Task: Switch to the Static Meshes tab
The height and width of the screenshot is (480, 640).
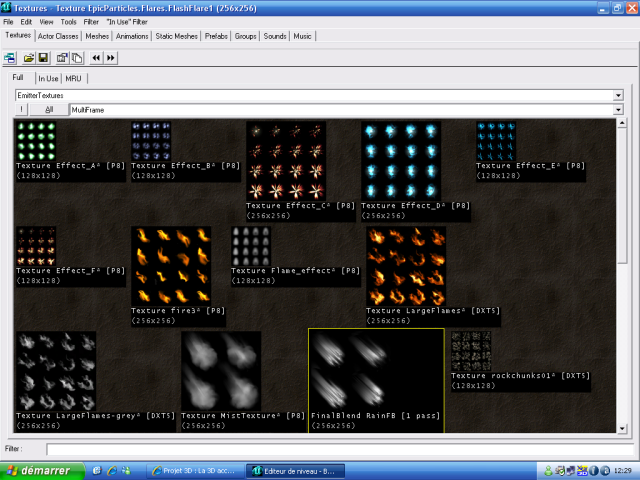Action: pyautogui.click(x=176, y=36)
